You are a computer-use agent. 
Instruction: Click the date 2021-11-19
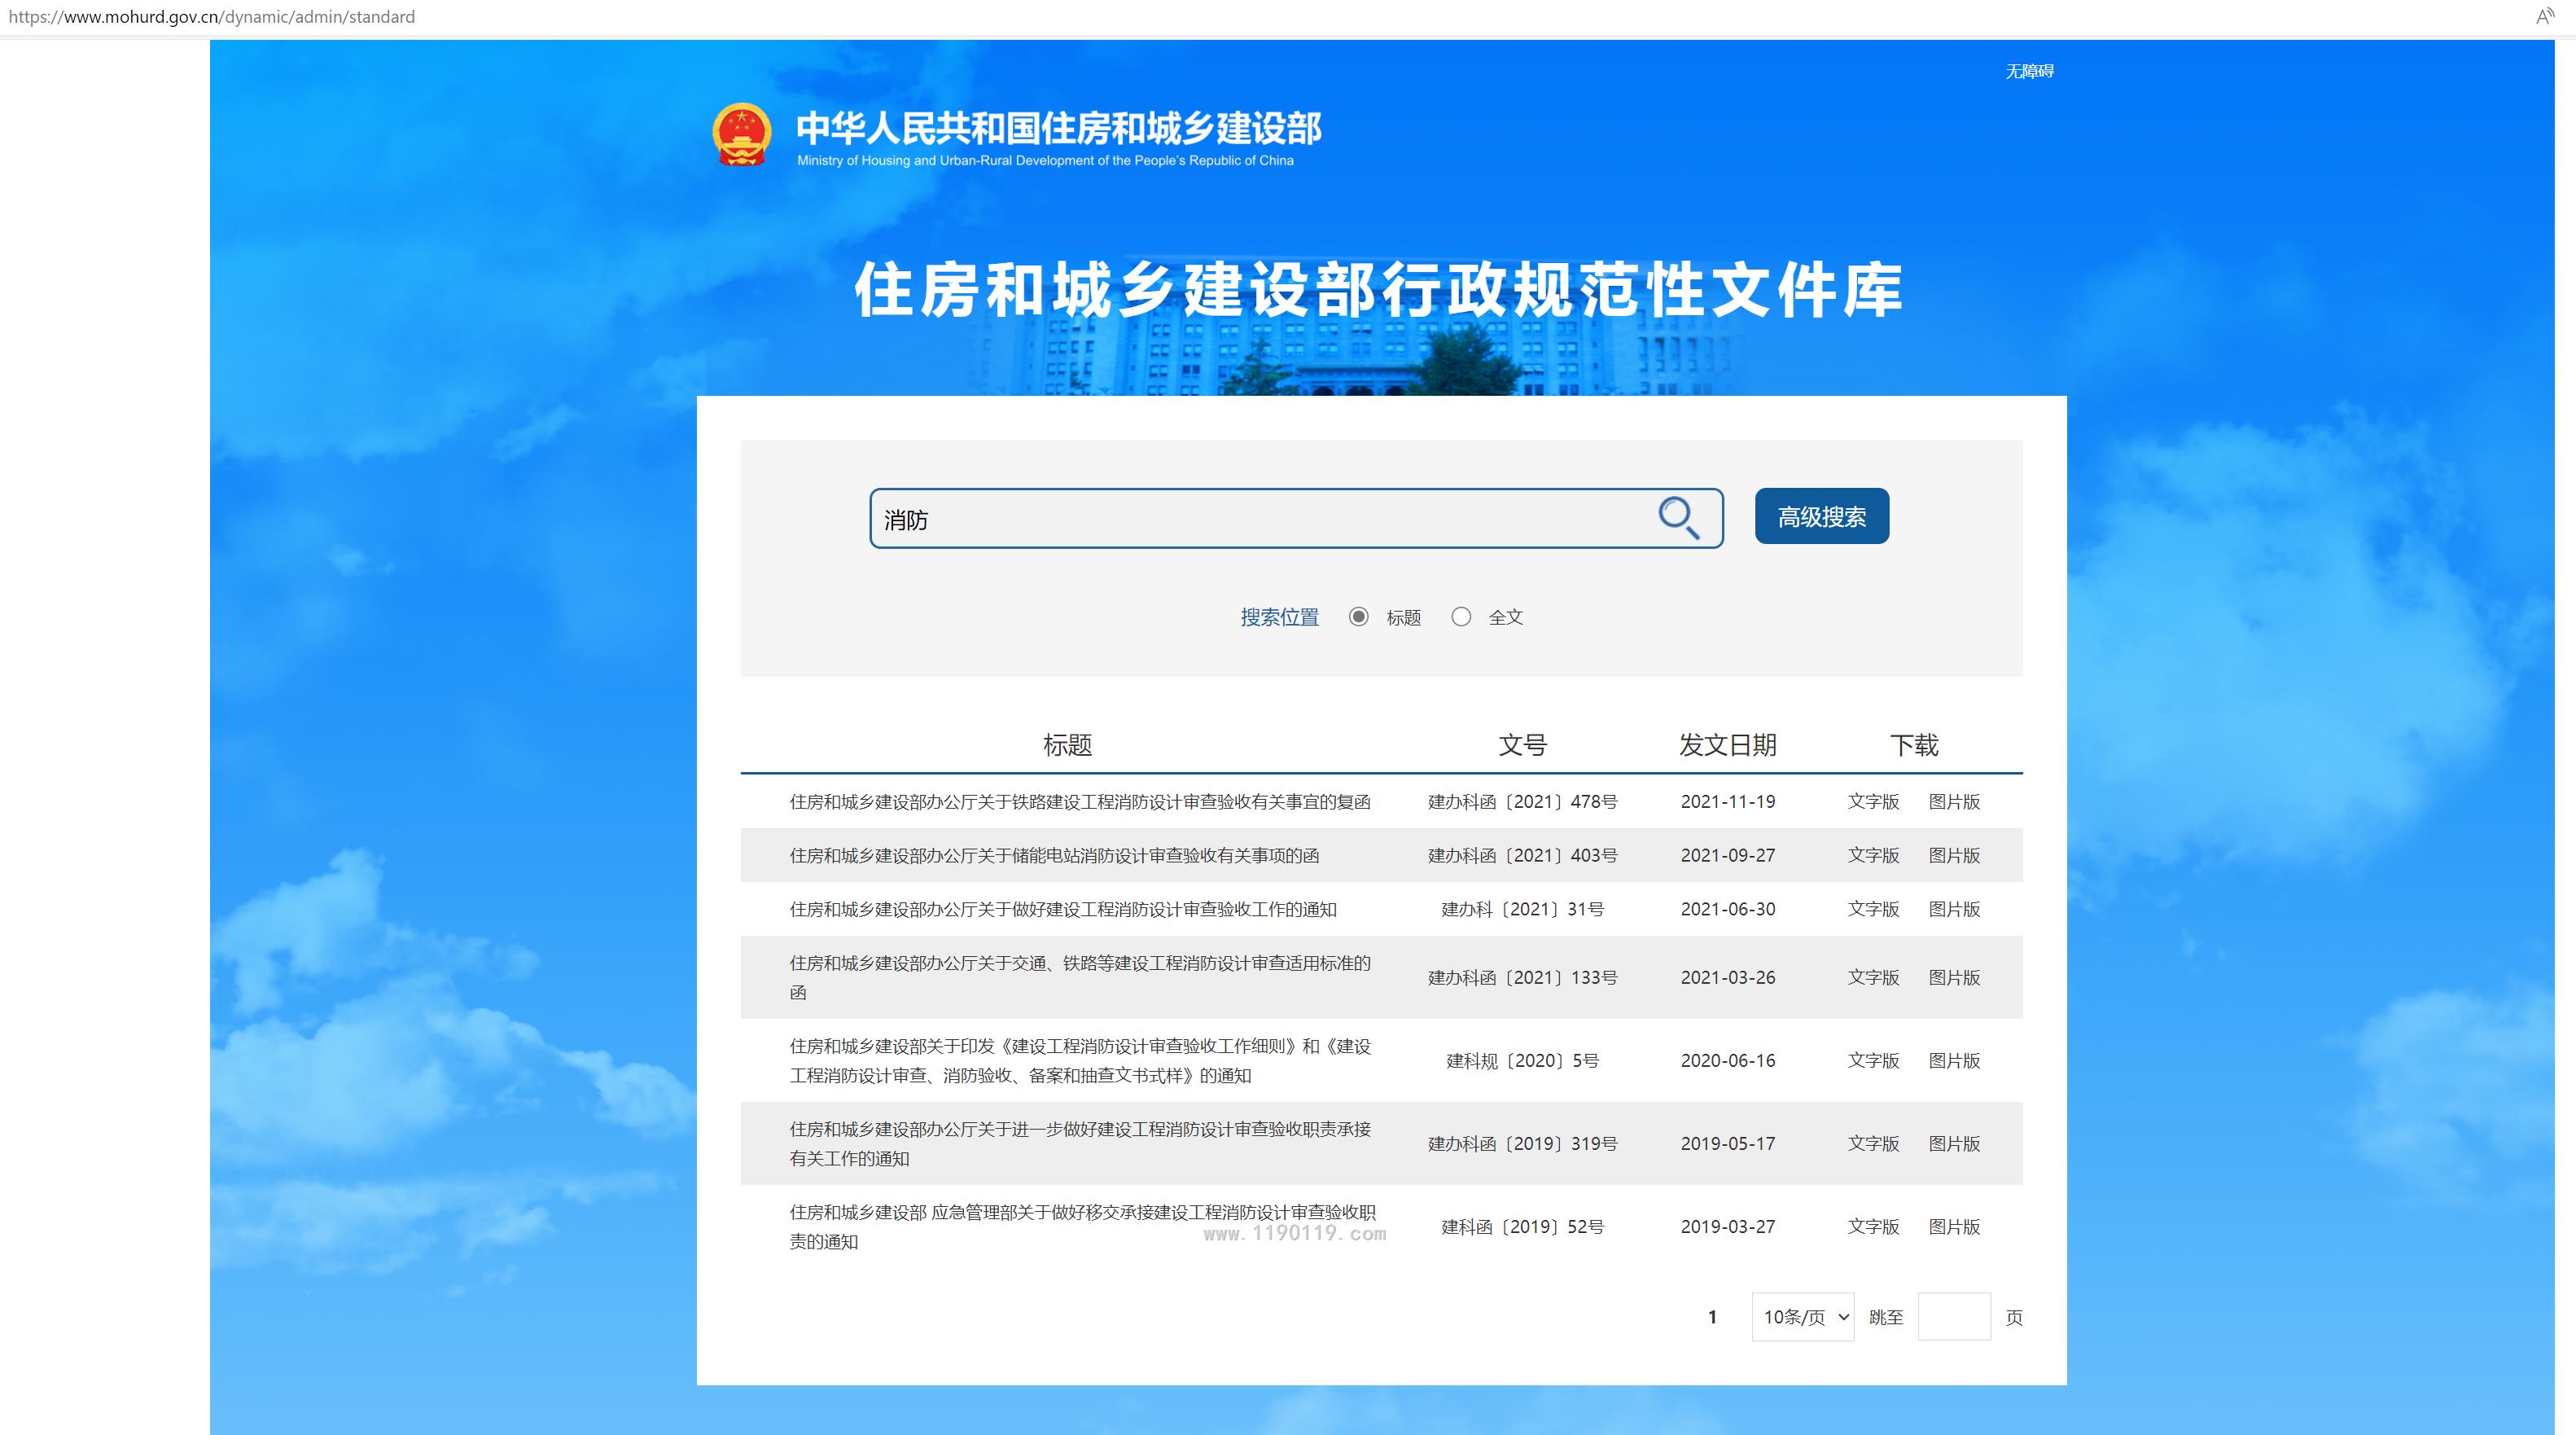coord(1728,802)
